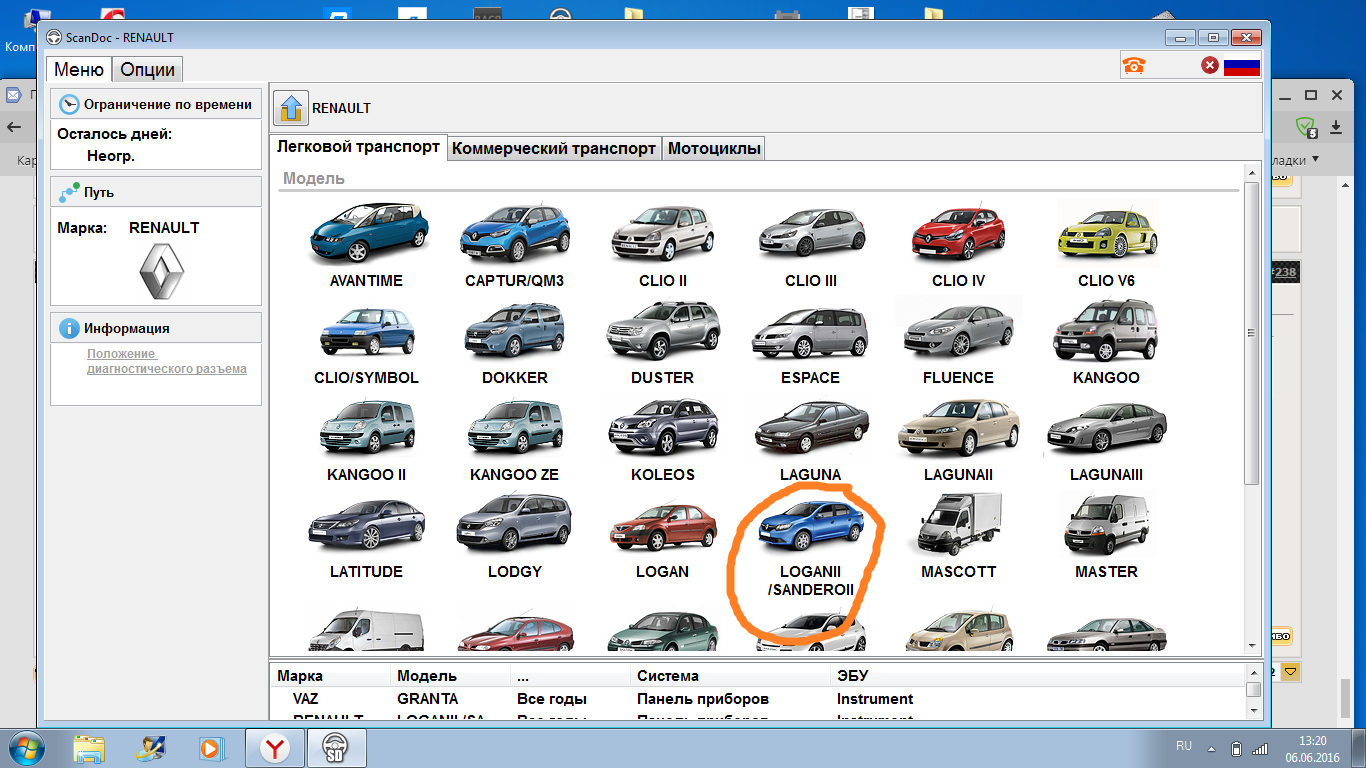Select the KANGOO model
This screenshot has height=768, width=1366.
[x=1107, y=342]
